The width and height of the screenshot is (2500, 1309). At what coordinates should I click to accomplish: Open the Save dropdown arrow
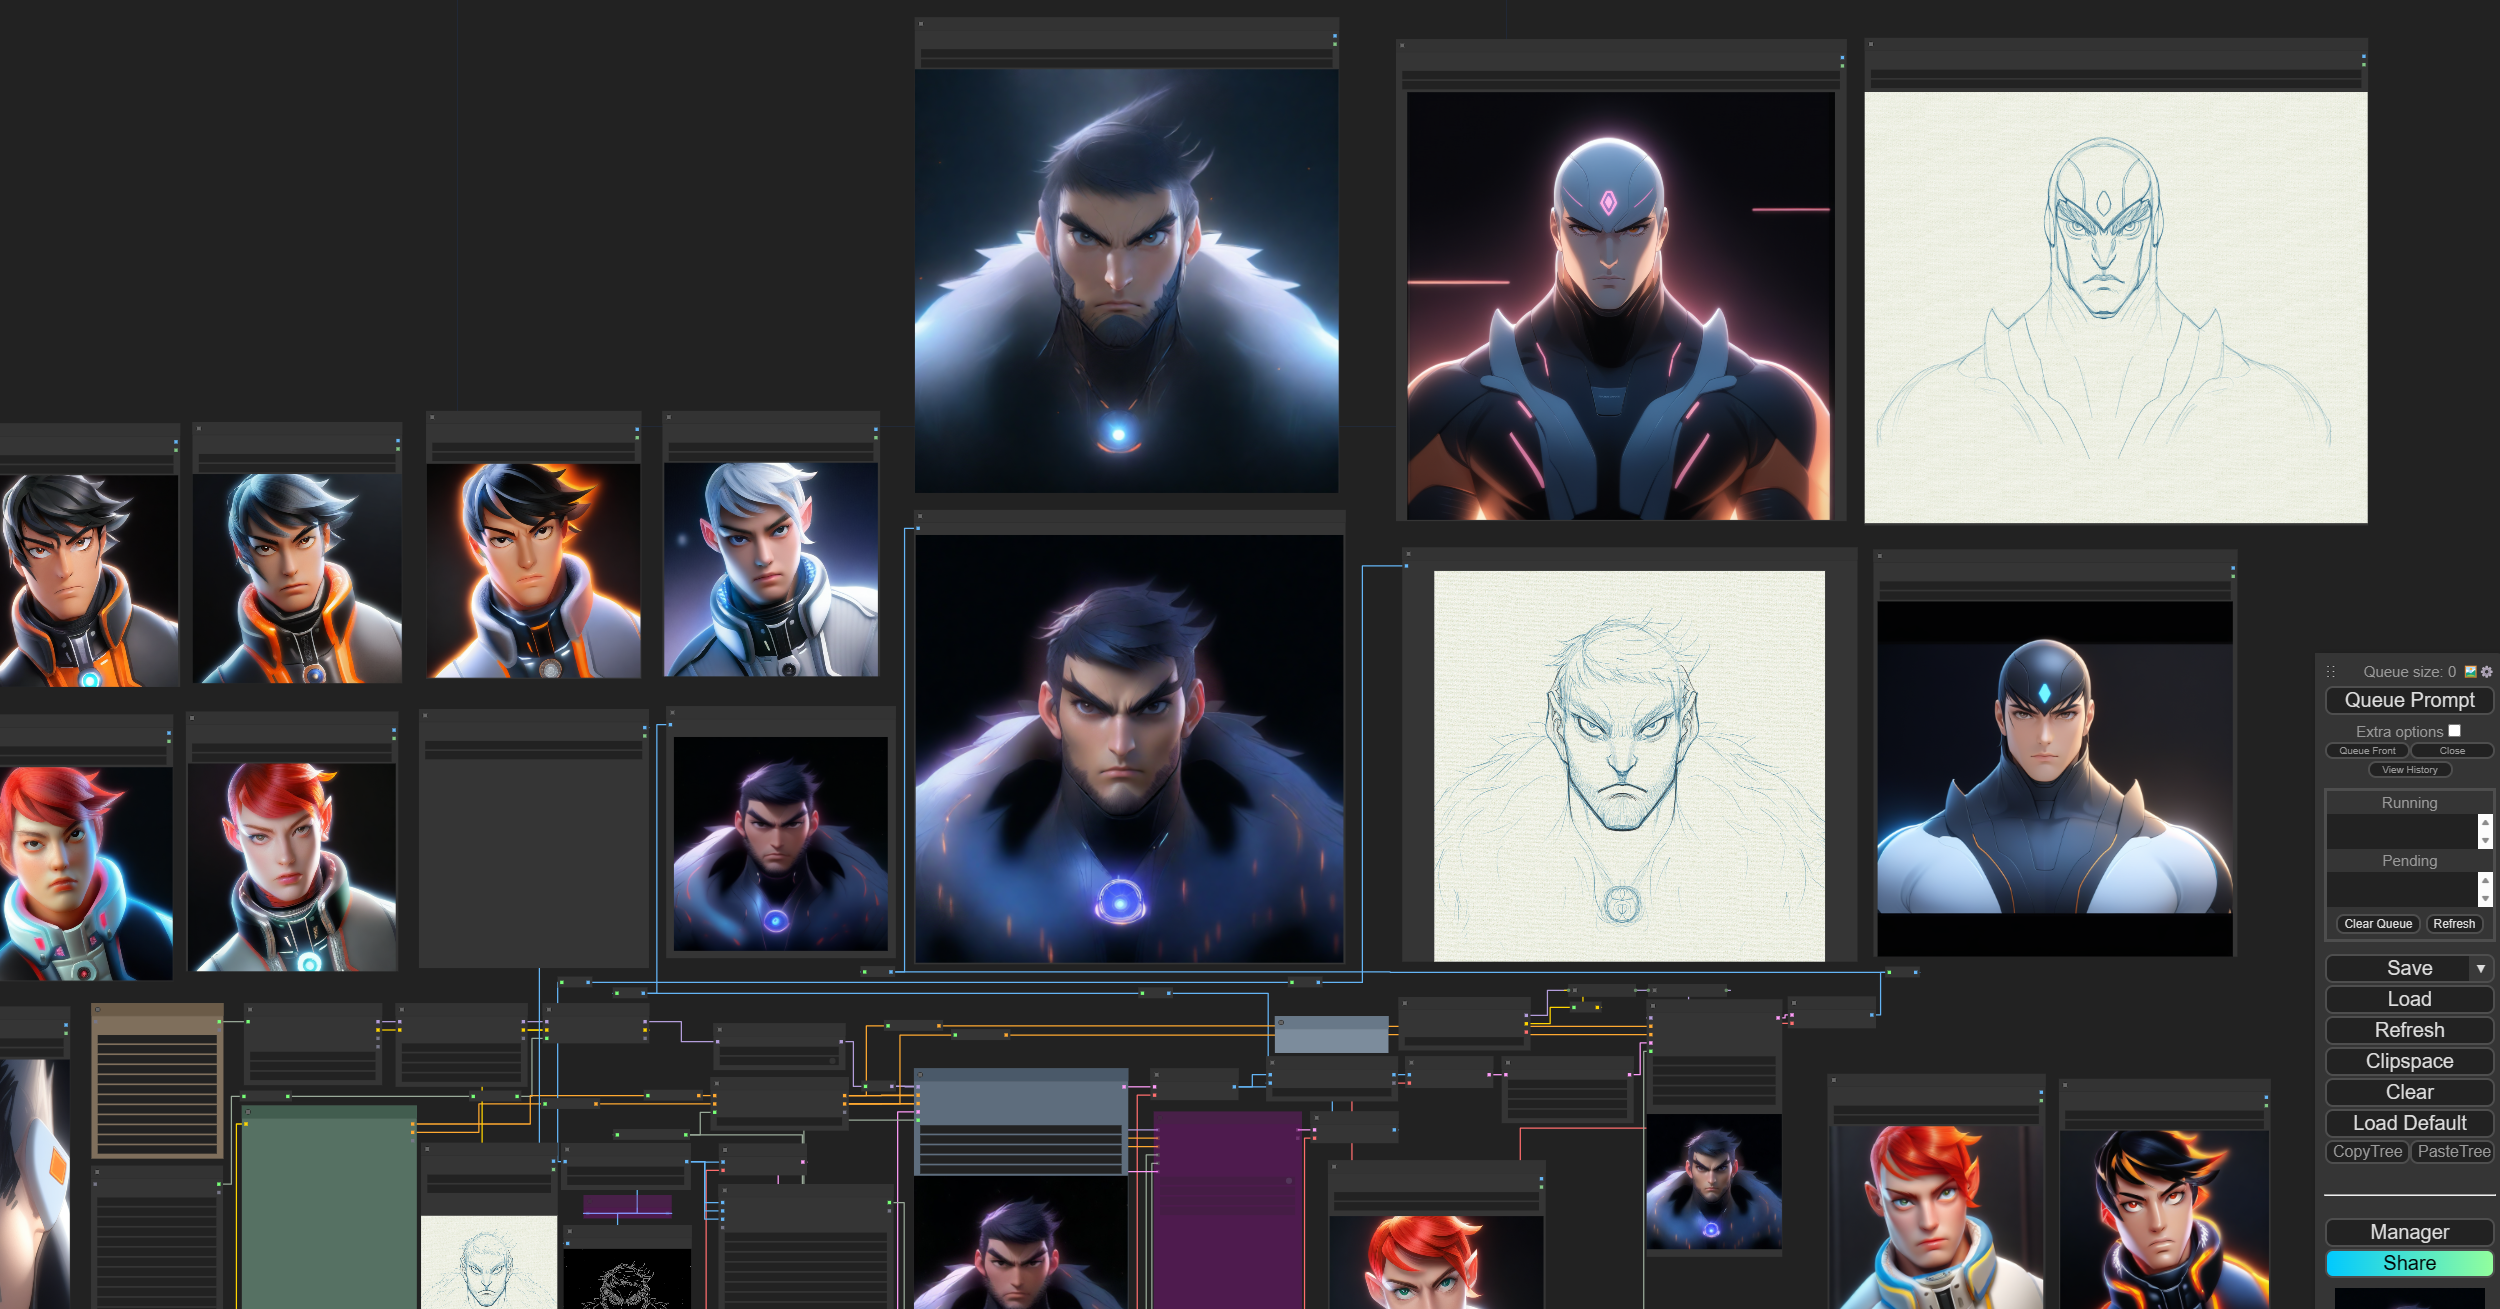click(x=2480, y=968)
